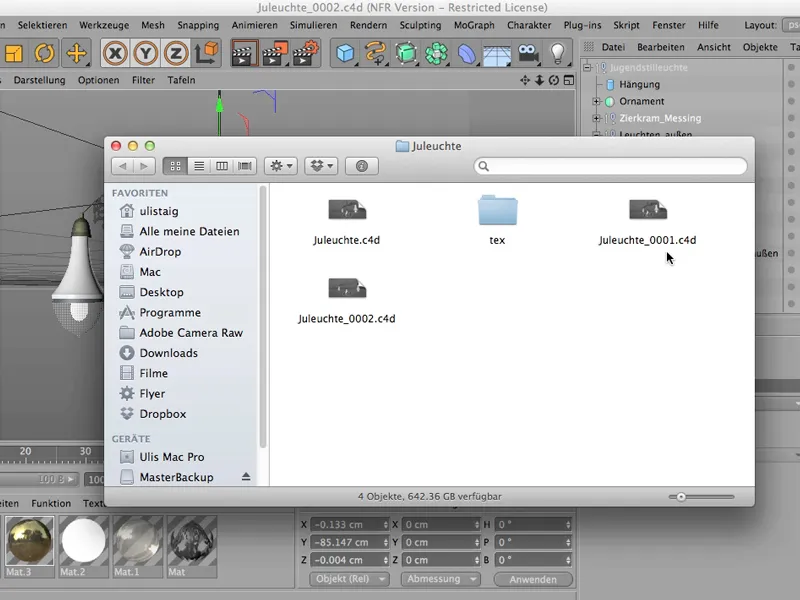
Task: Open Finder action gear dropdown
Action: click(x=281, y=166)
